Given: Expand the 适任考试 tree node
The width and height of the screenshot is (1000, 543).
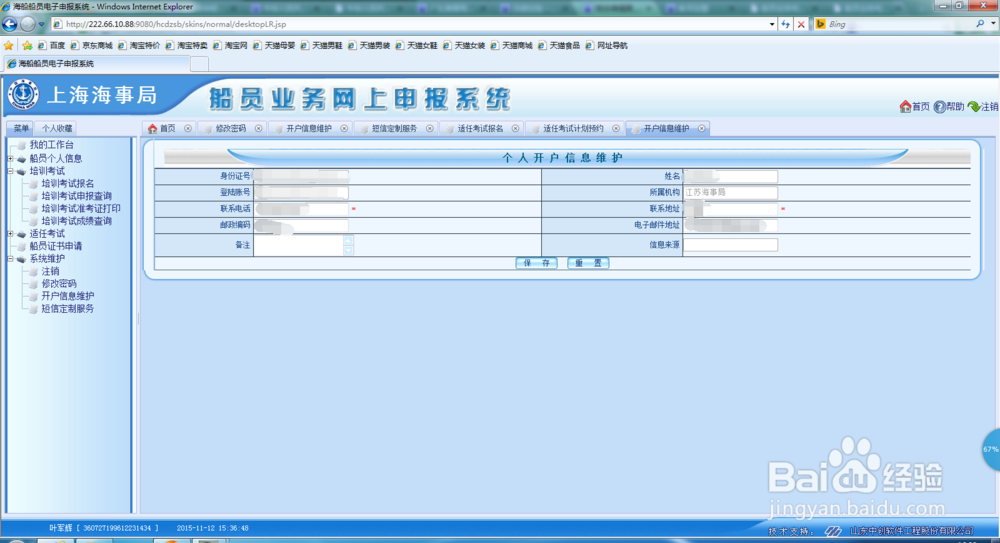Looking at the screenshot, I should click(x=10, y=234).
